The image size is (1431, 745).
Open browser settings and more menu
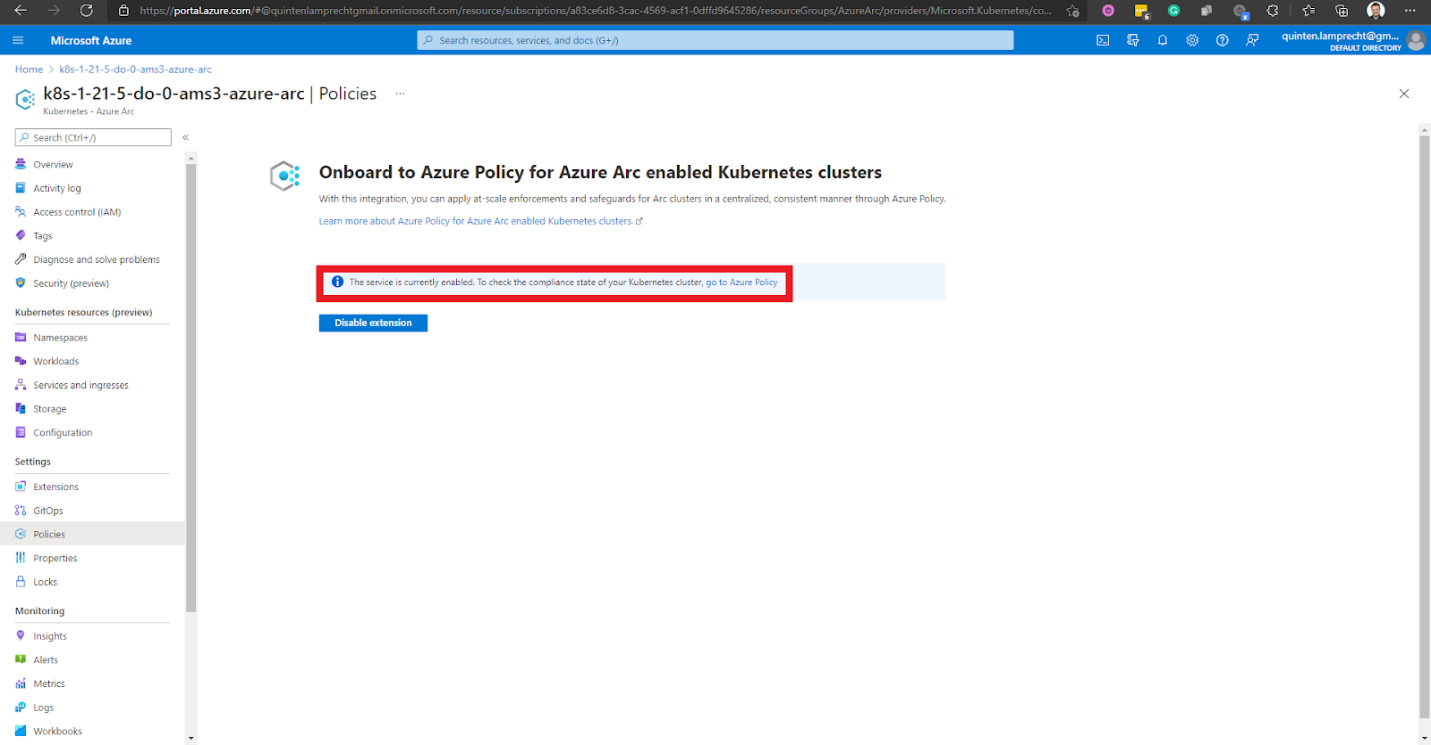tap(1410, 10)
